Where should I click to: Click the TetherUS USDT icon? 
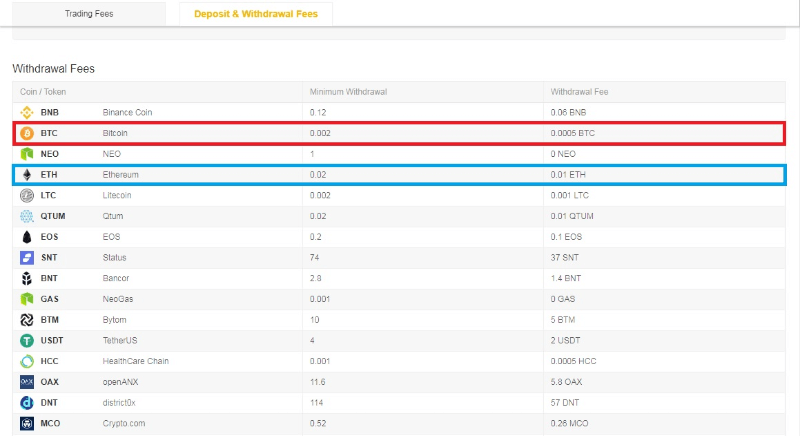27,340
